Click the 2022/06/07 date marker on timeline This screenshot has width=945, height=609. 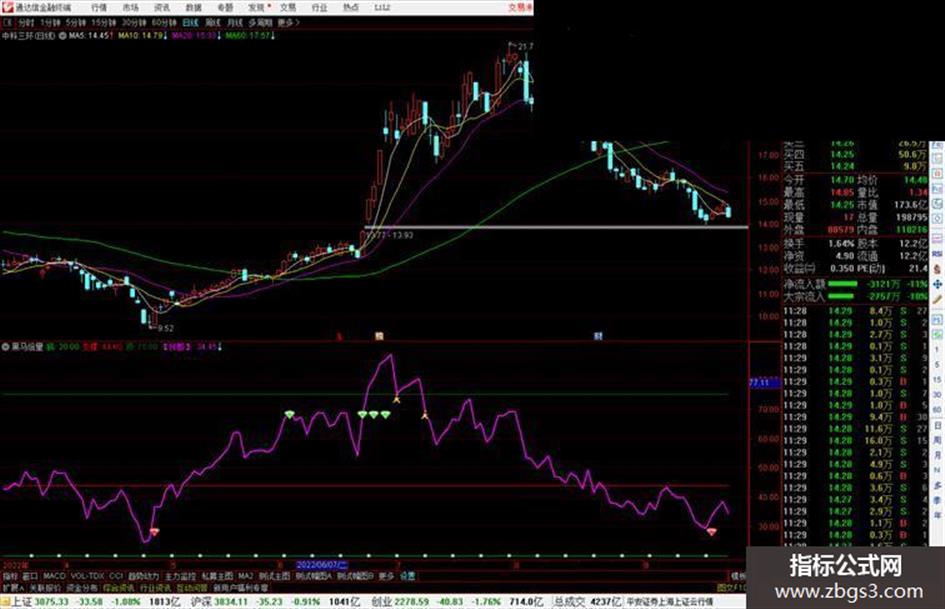click(x=322, y=566)
